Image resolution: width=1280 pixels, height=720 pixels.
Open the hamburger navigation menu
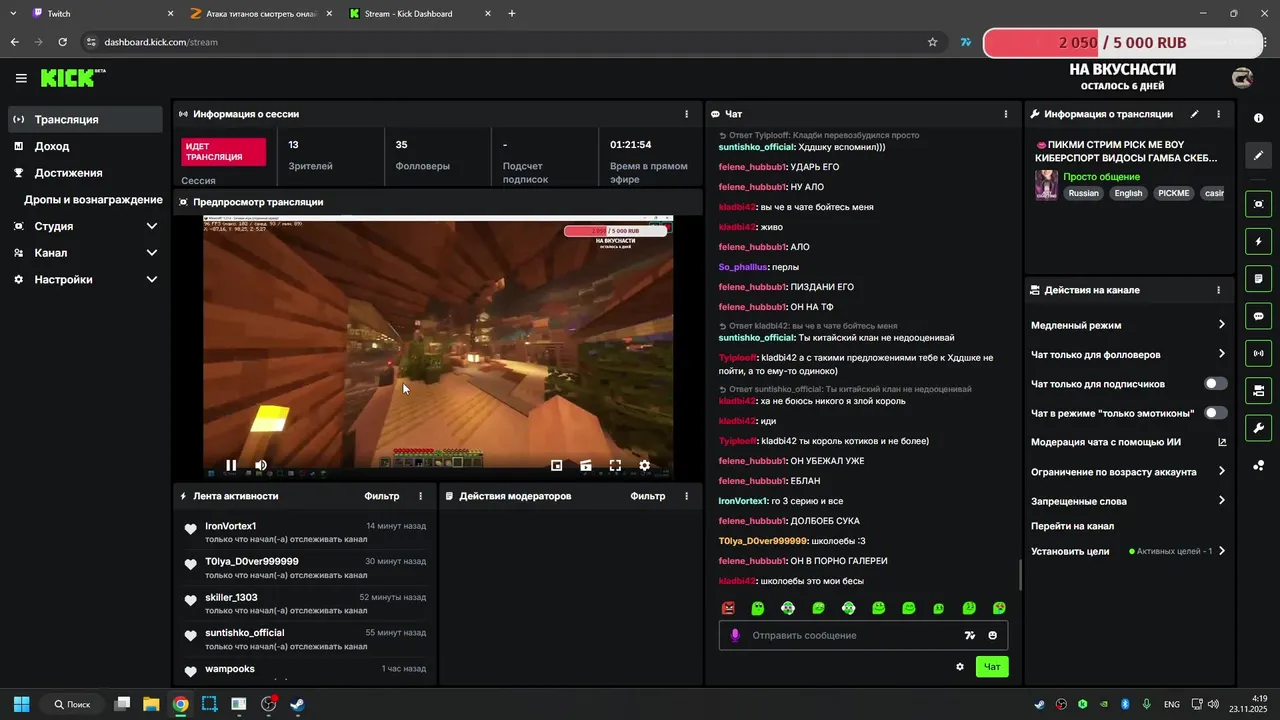(x=21, y=78)
